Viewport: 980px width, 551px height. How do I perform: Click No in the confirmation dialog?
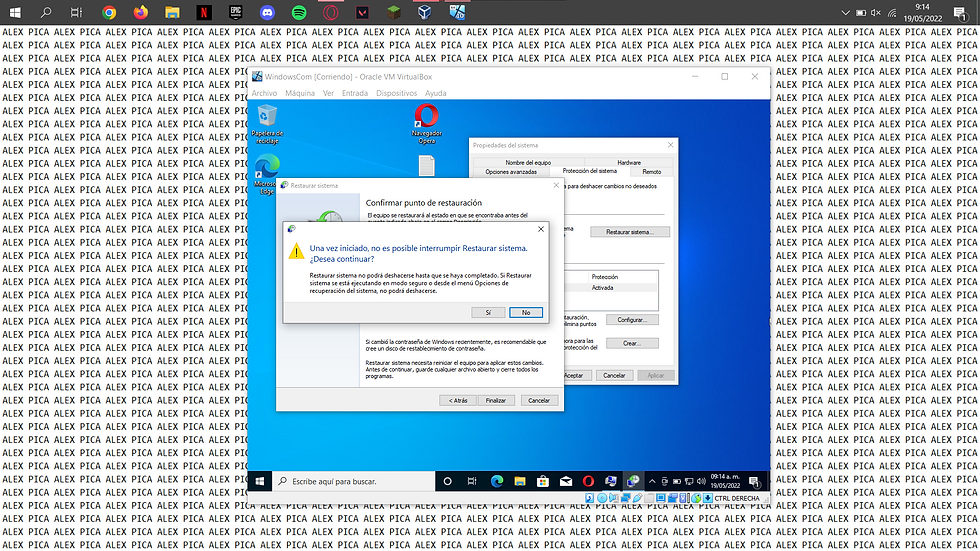coord(526,312)
